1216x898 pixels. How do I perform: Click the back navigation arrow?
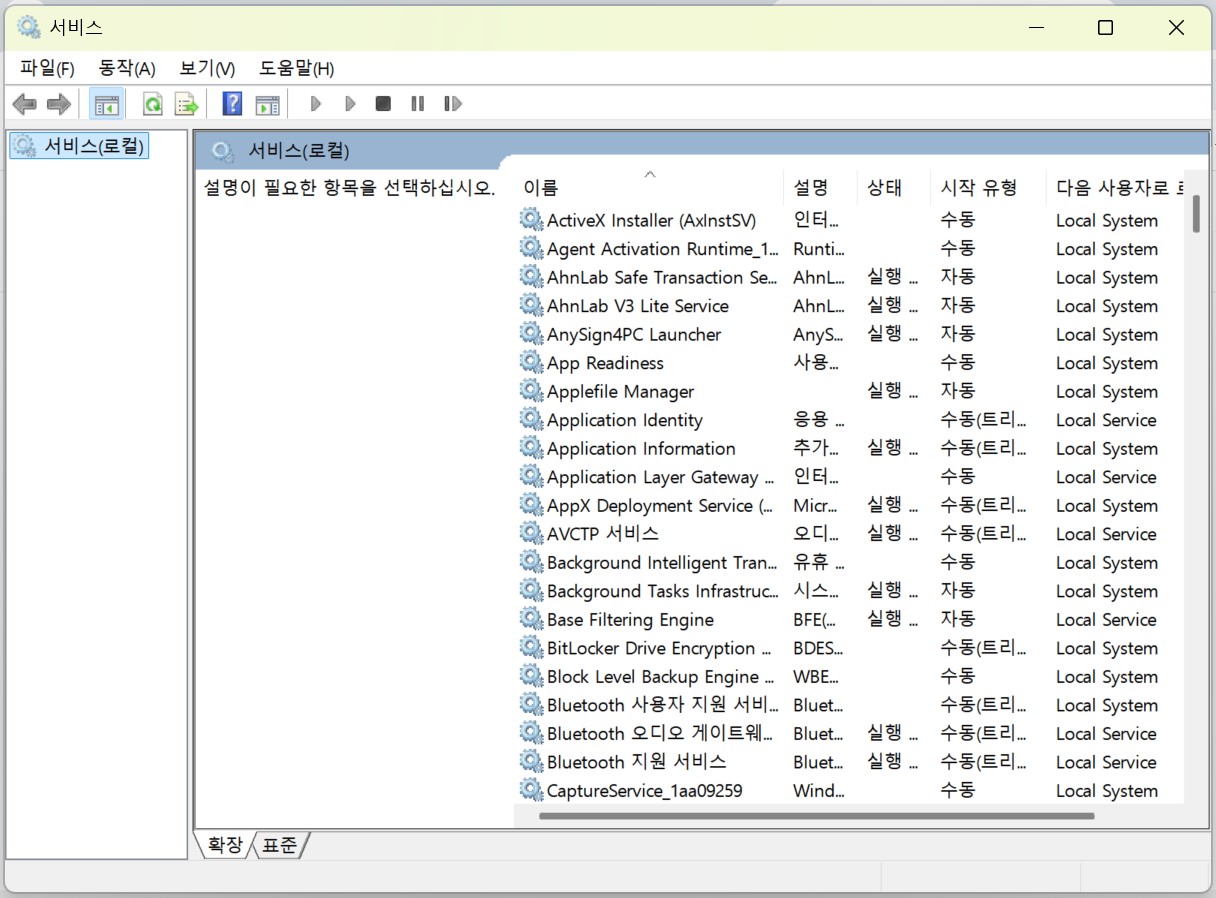click(x=24, y=103)
